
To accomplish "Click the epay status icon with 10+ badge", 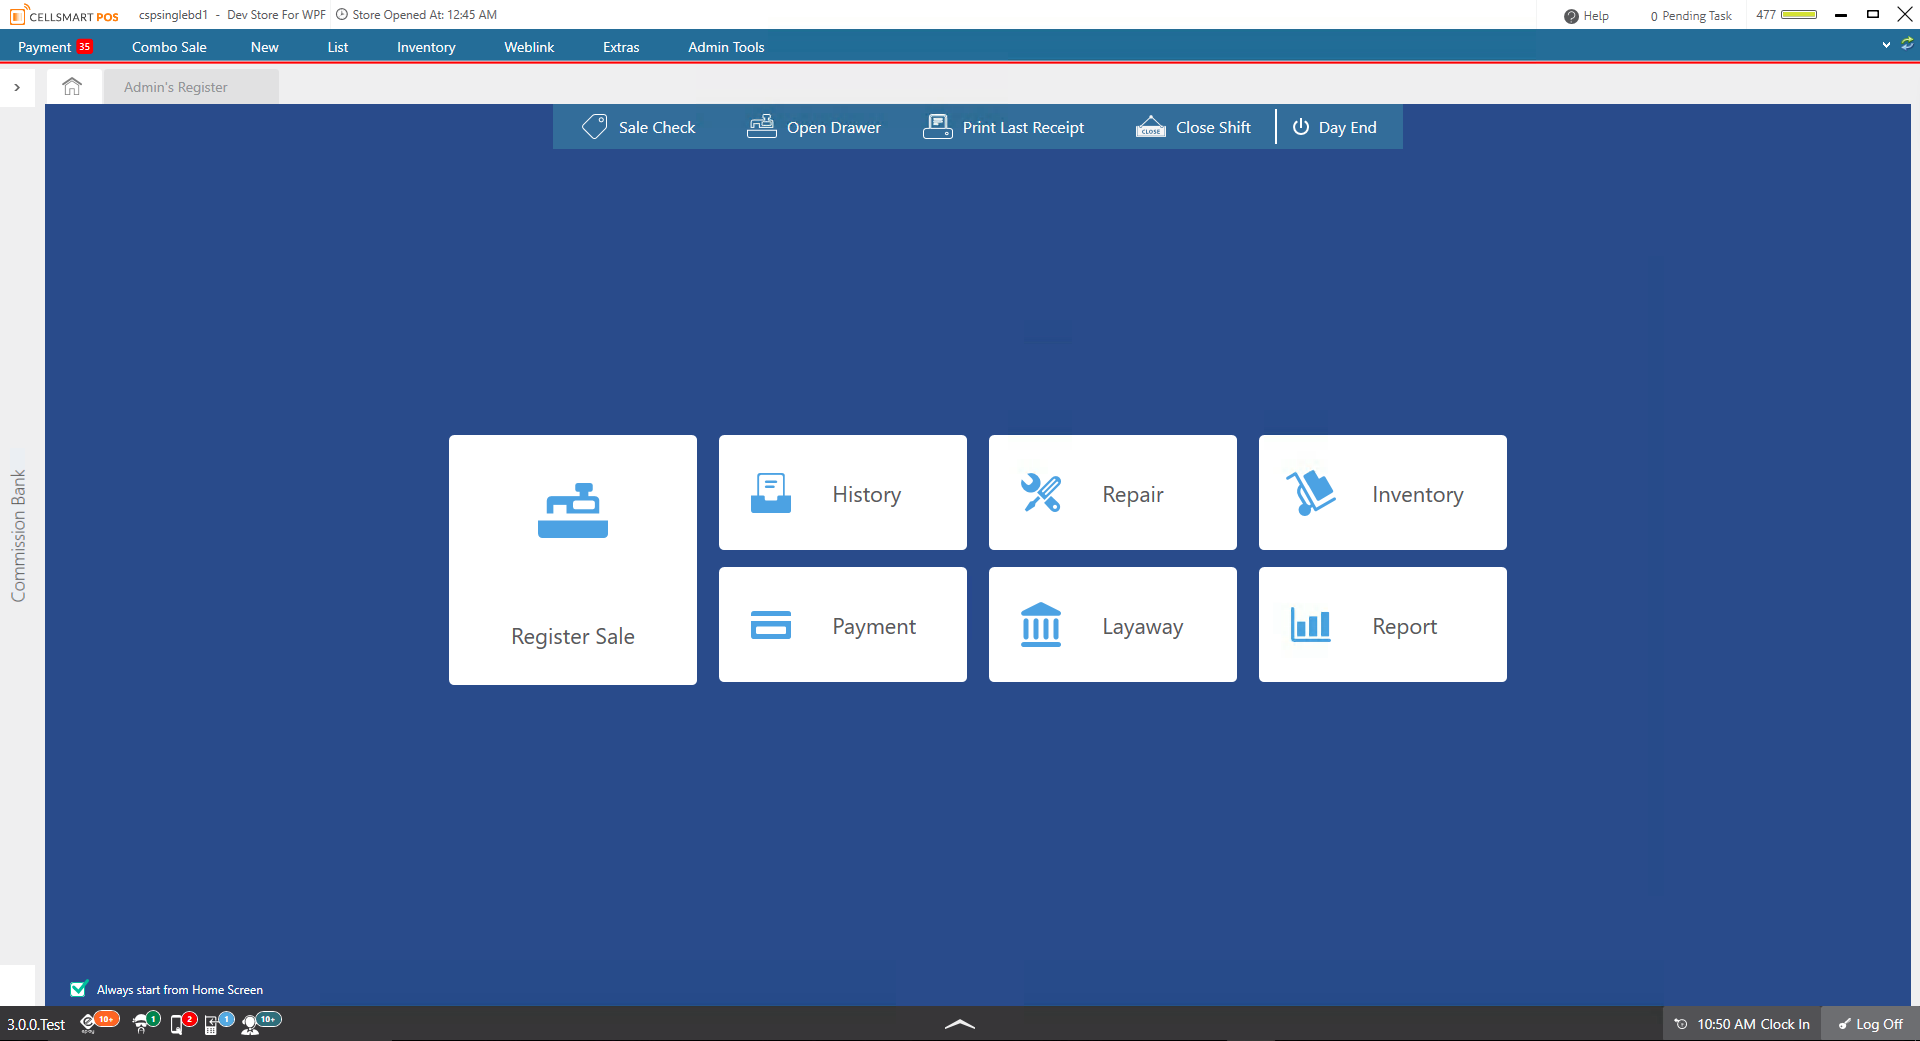I will point(99,1022).
